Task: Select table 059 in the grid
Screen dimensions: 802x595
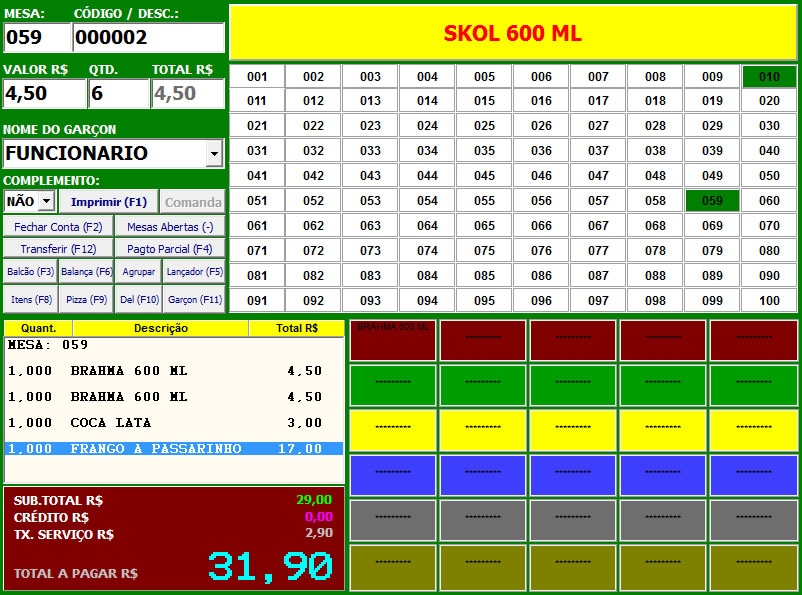Action: click(x=712, y=201)
